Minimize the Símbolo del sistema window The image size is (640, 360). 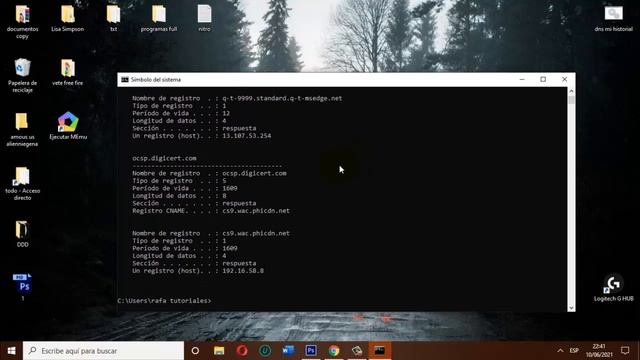(x=522, y=79)
